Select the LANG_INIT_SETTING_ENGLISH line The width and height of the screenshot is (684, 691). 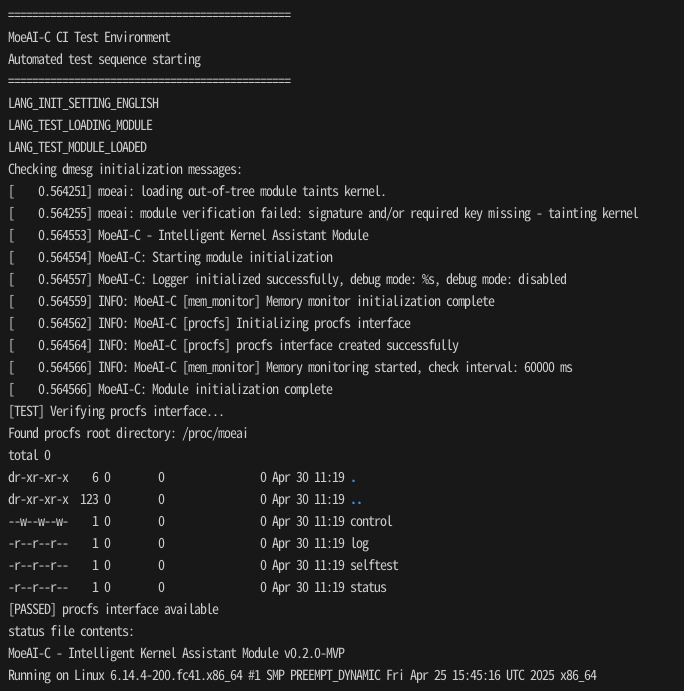pos(83,104)
